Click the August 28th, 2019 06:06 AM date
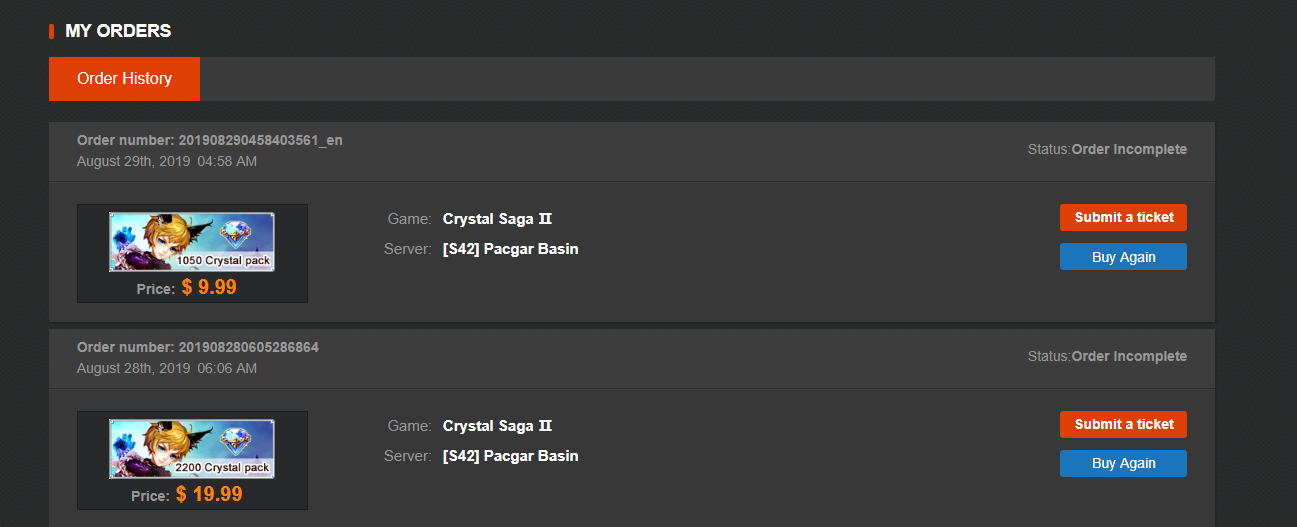 pos(167,369)
